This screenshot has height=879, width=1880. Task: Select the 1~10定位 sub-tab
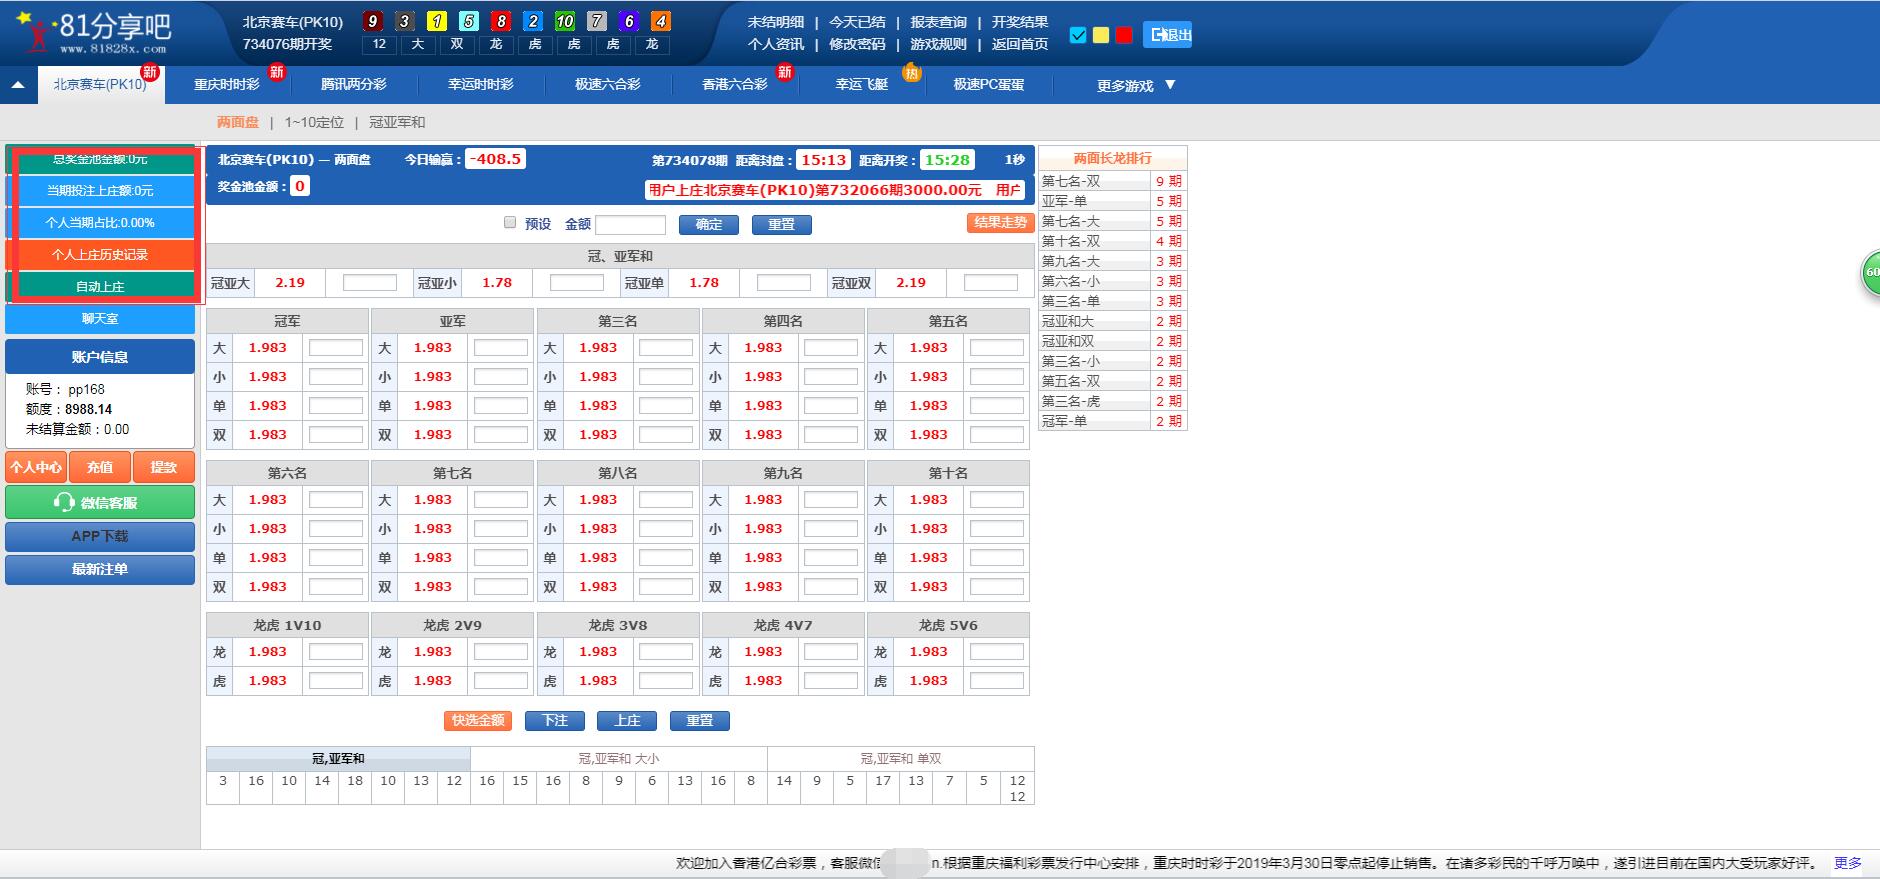[314, 122]
